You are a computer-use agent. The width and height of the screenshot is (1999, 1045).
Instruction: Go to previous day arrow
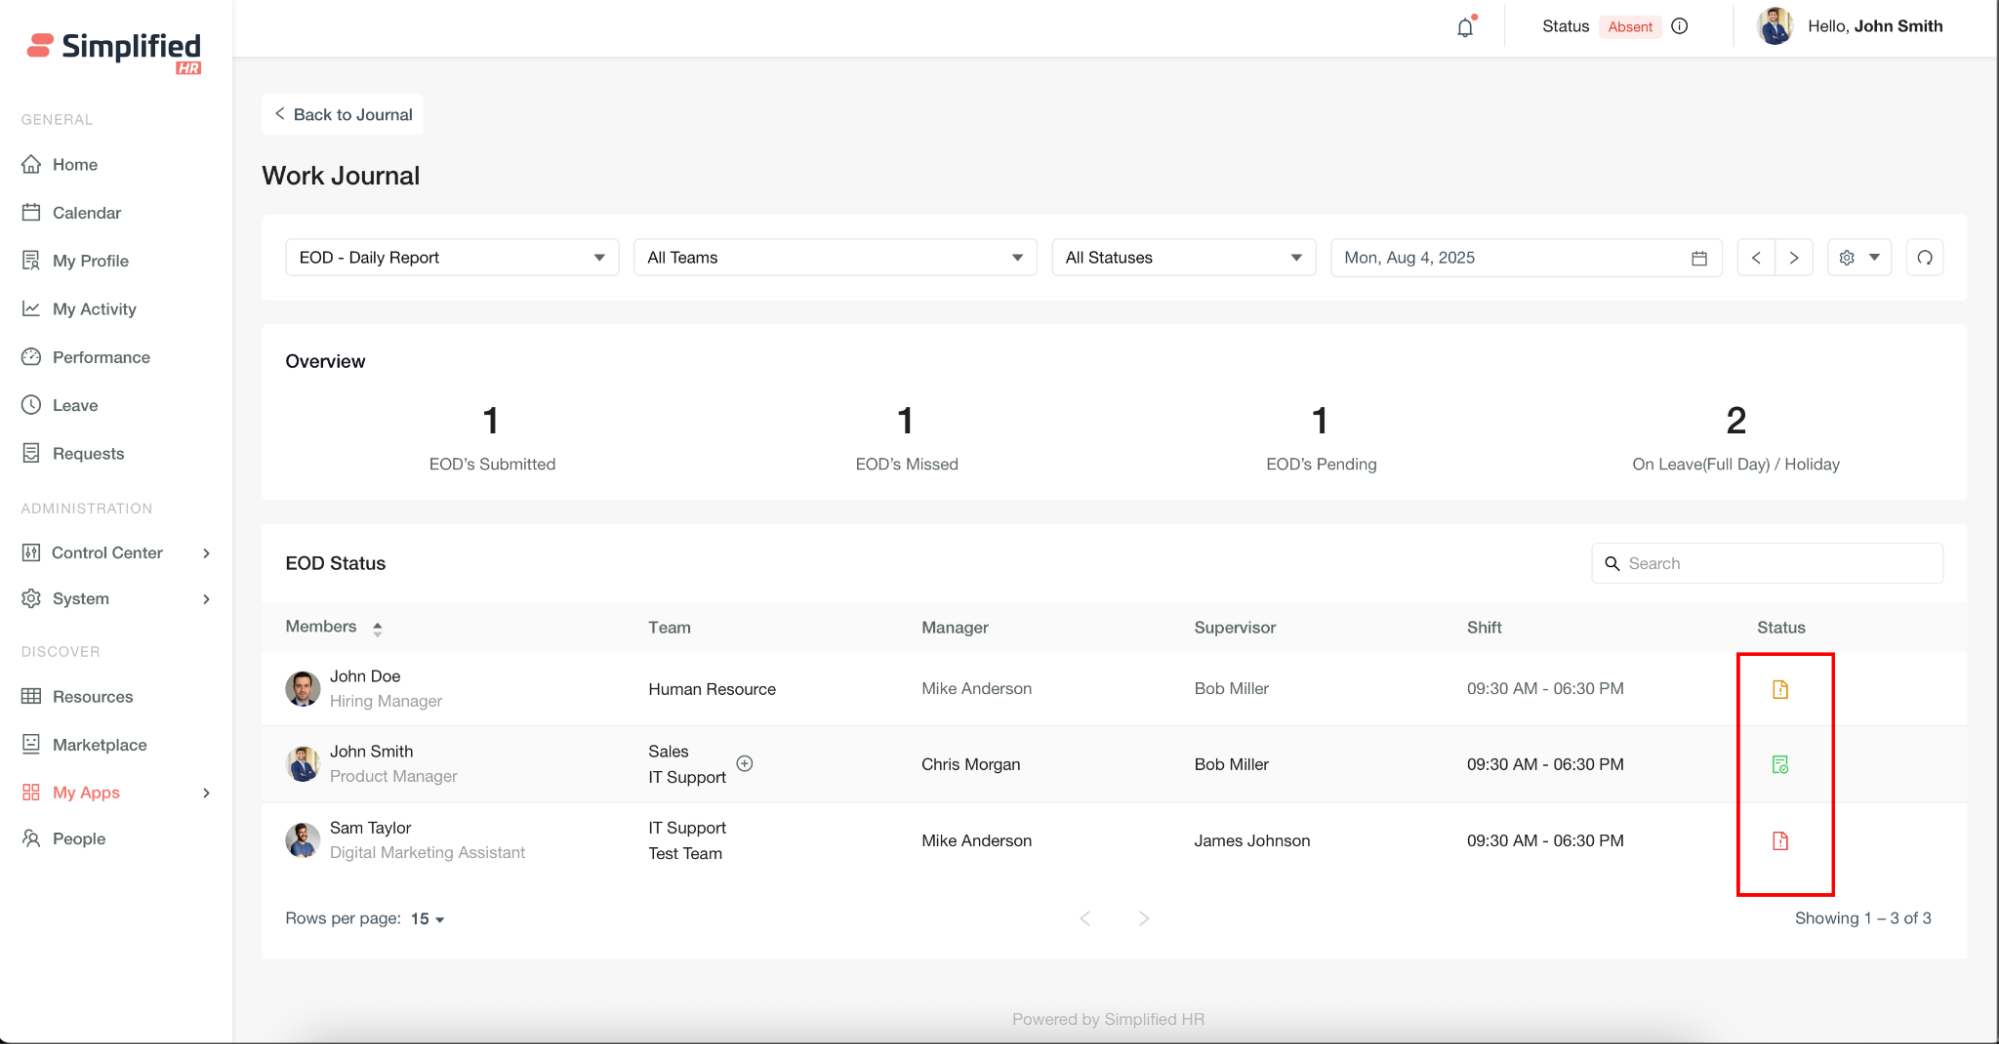pos(1756,258)
